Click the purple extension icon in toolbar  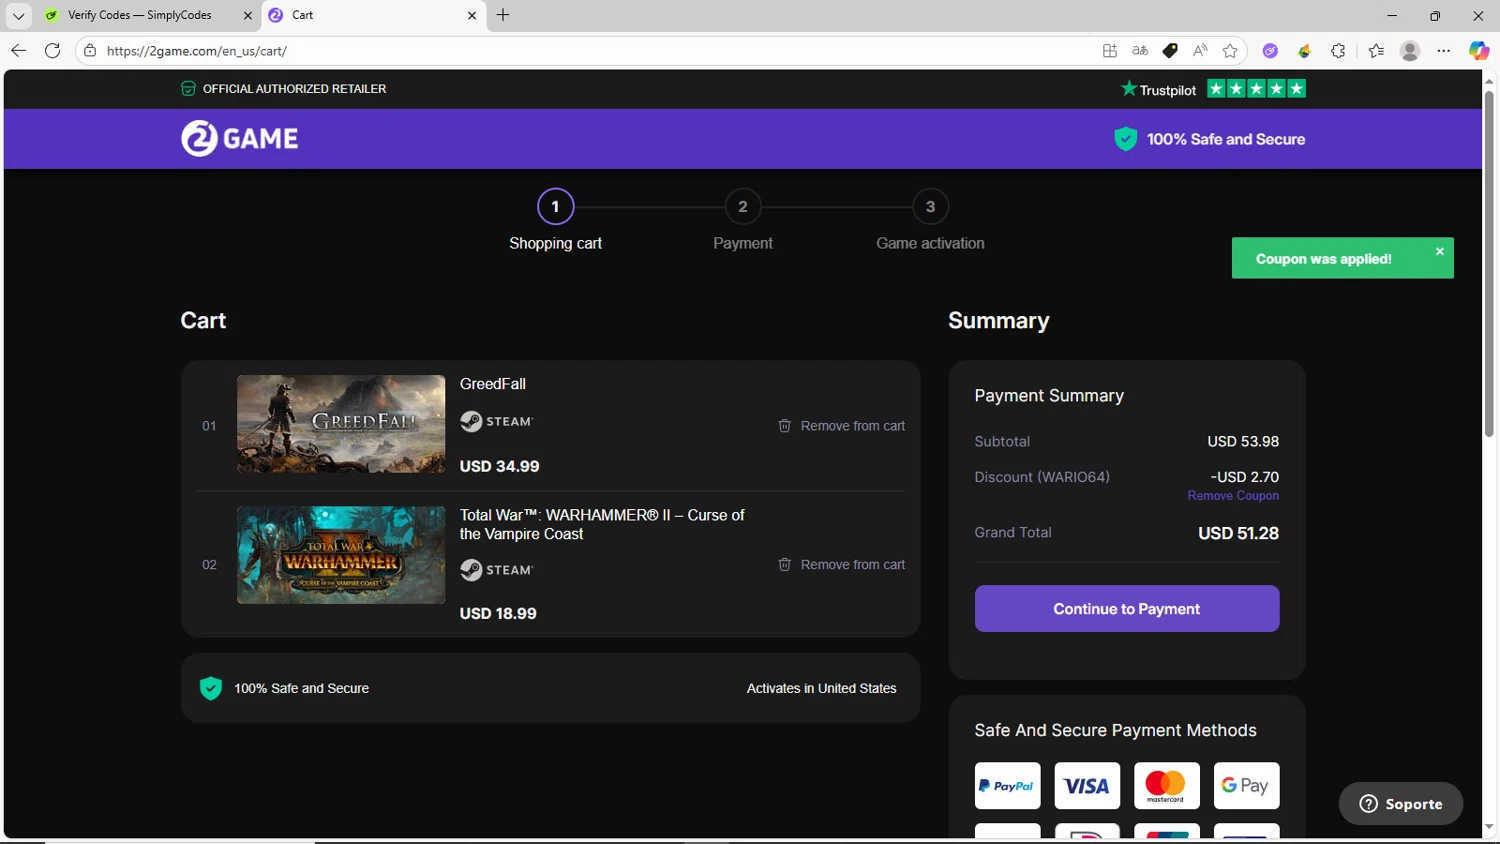click(1270, 51)
